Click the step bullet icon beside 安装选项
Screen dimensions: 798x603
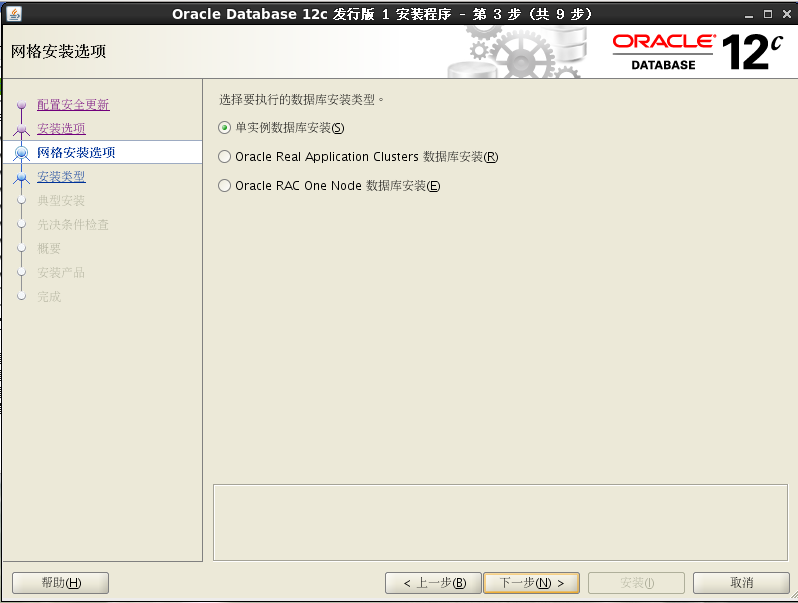click(21, 129)
